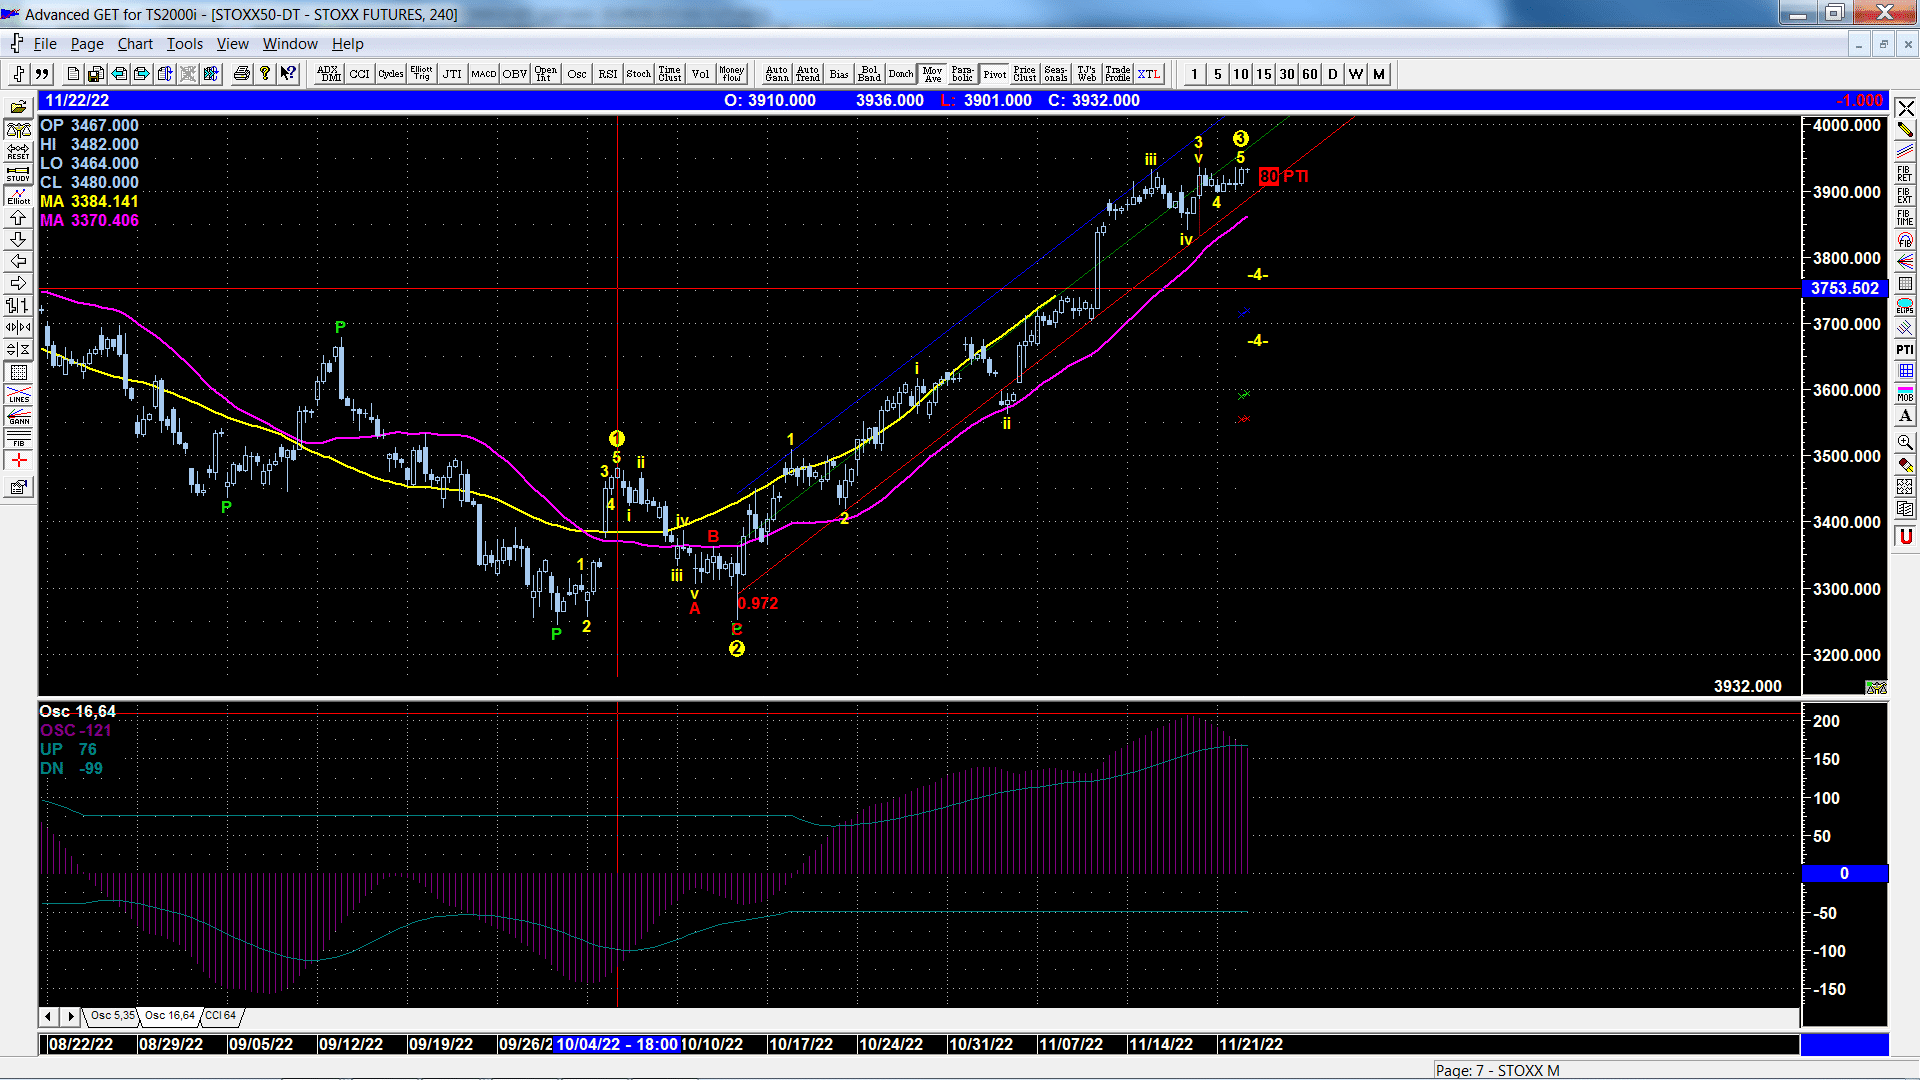Set timeframe to Weekly W
Screen dimensions: 1920x1080
1356,74
